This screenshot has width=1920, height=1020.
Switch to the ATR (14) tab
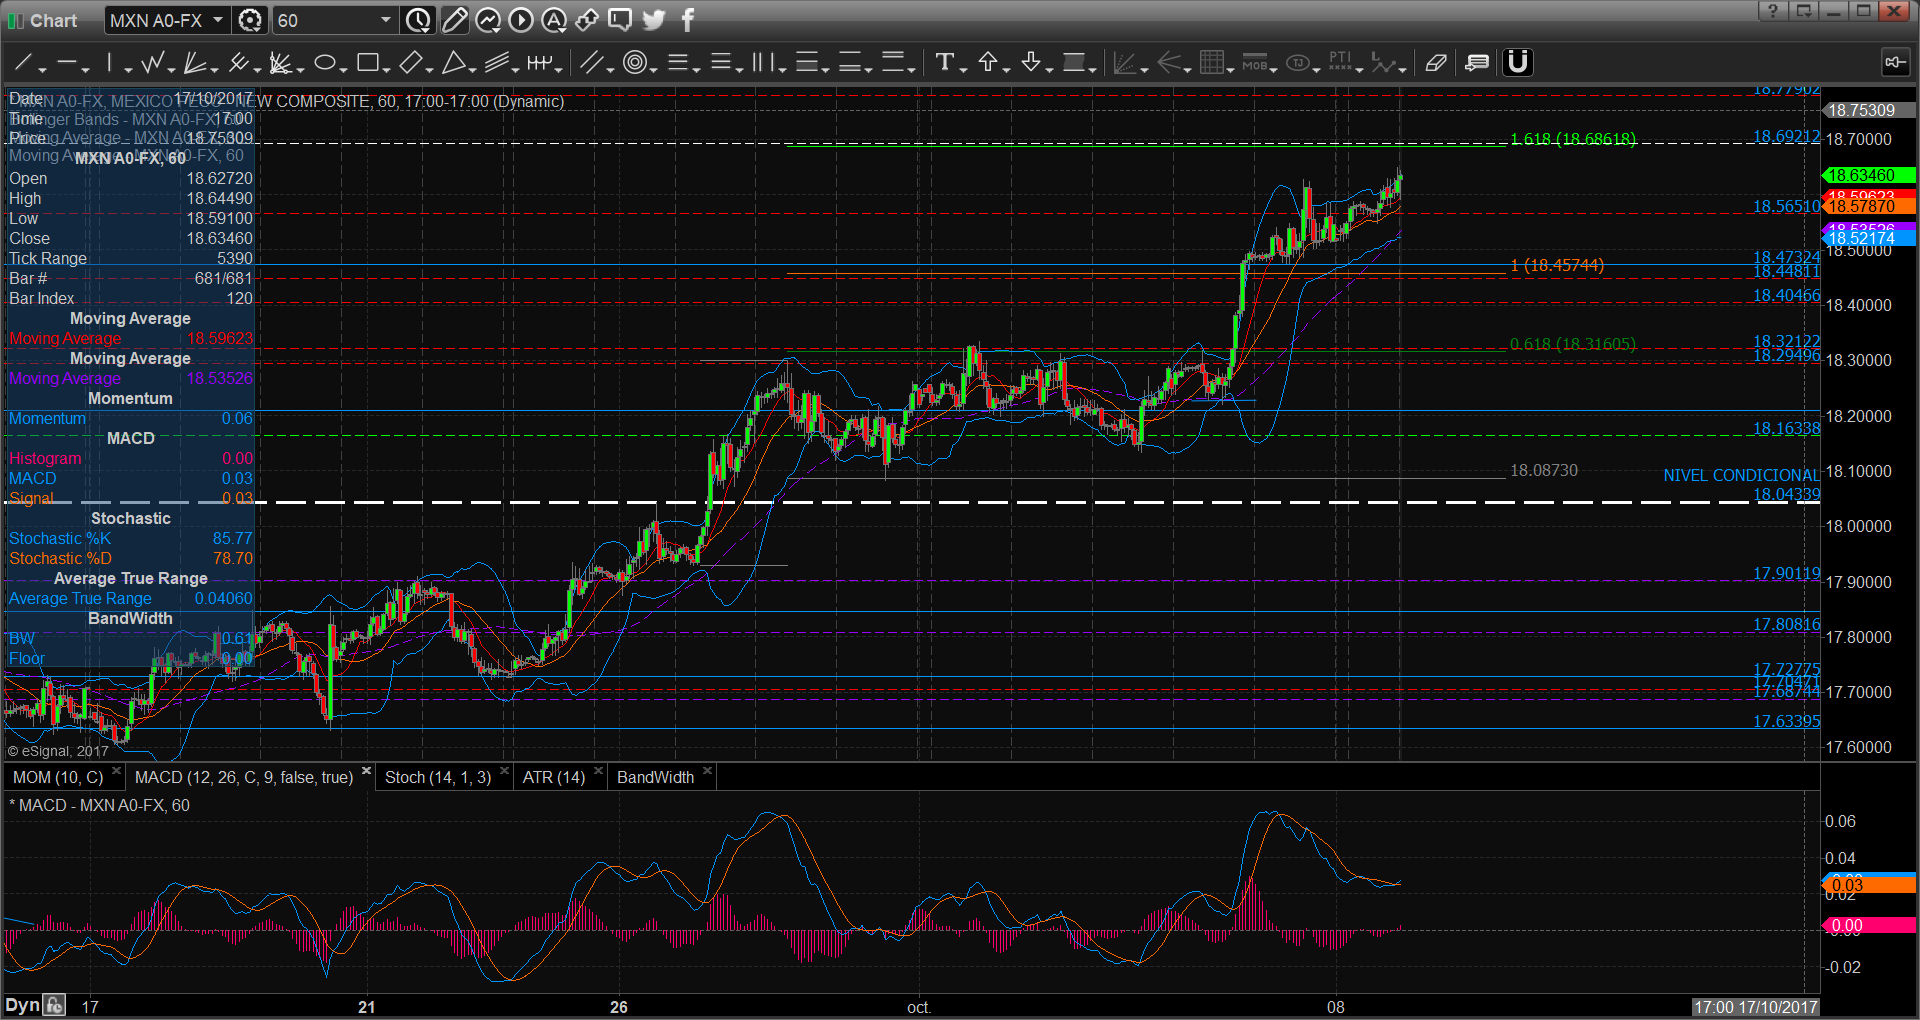point(554,778)
